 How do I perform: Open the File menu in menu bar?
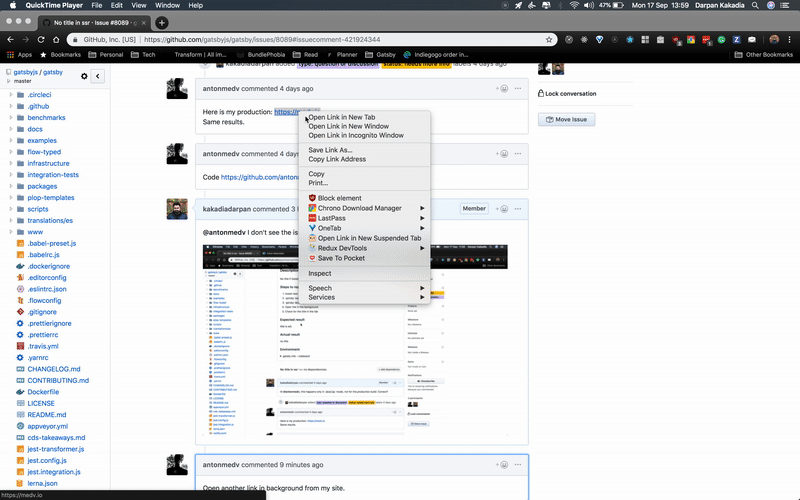[96, 6]
